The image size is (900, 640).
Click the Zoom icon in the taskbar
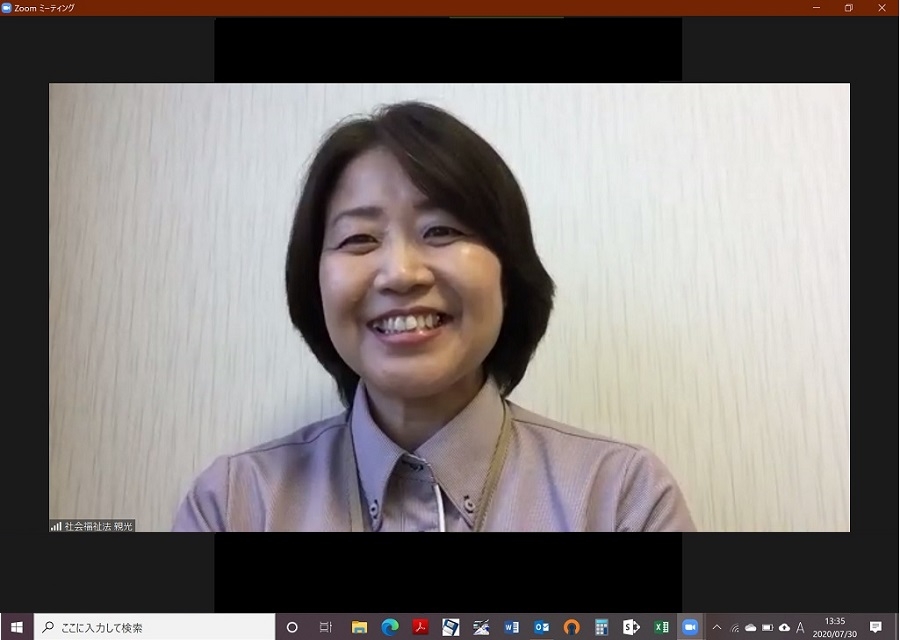click(x=690, y=627)
